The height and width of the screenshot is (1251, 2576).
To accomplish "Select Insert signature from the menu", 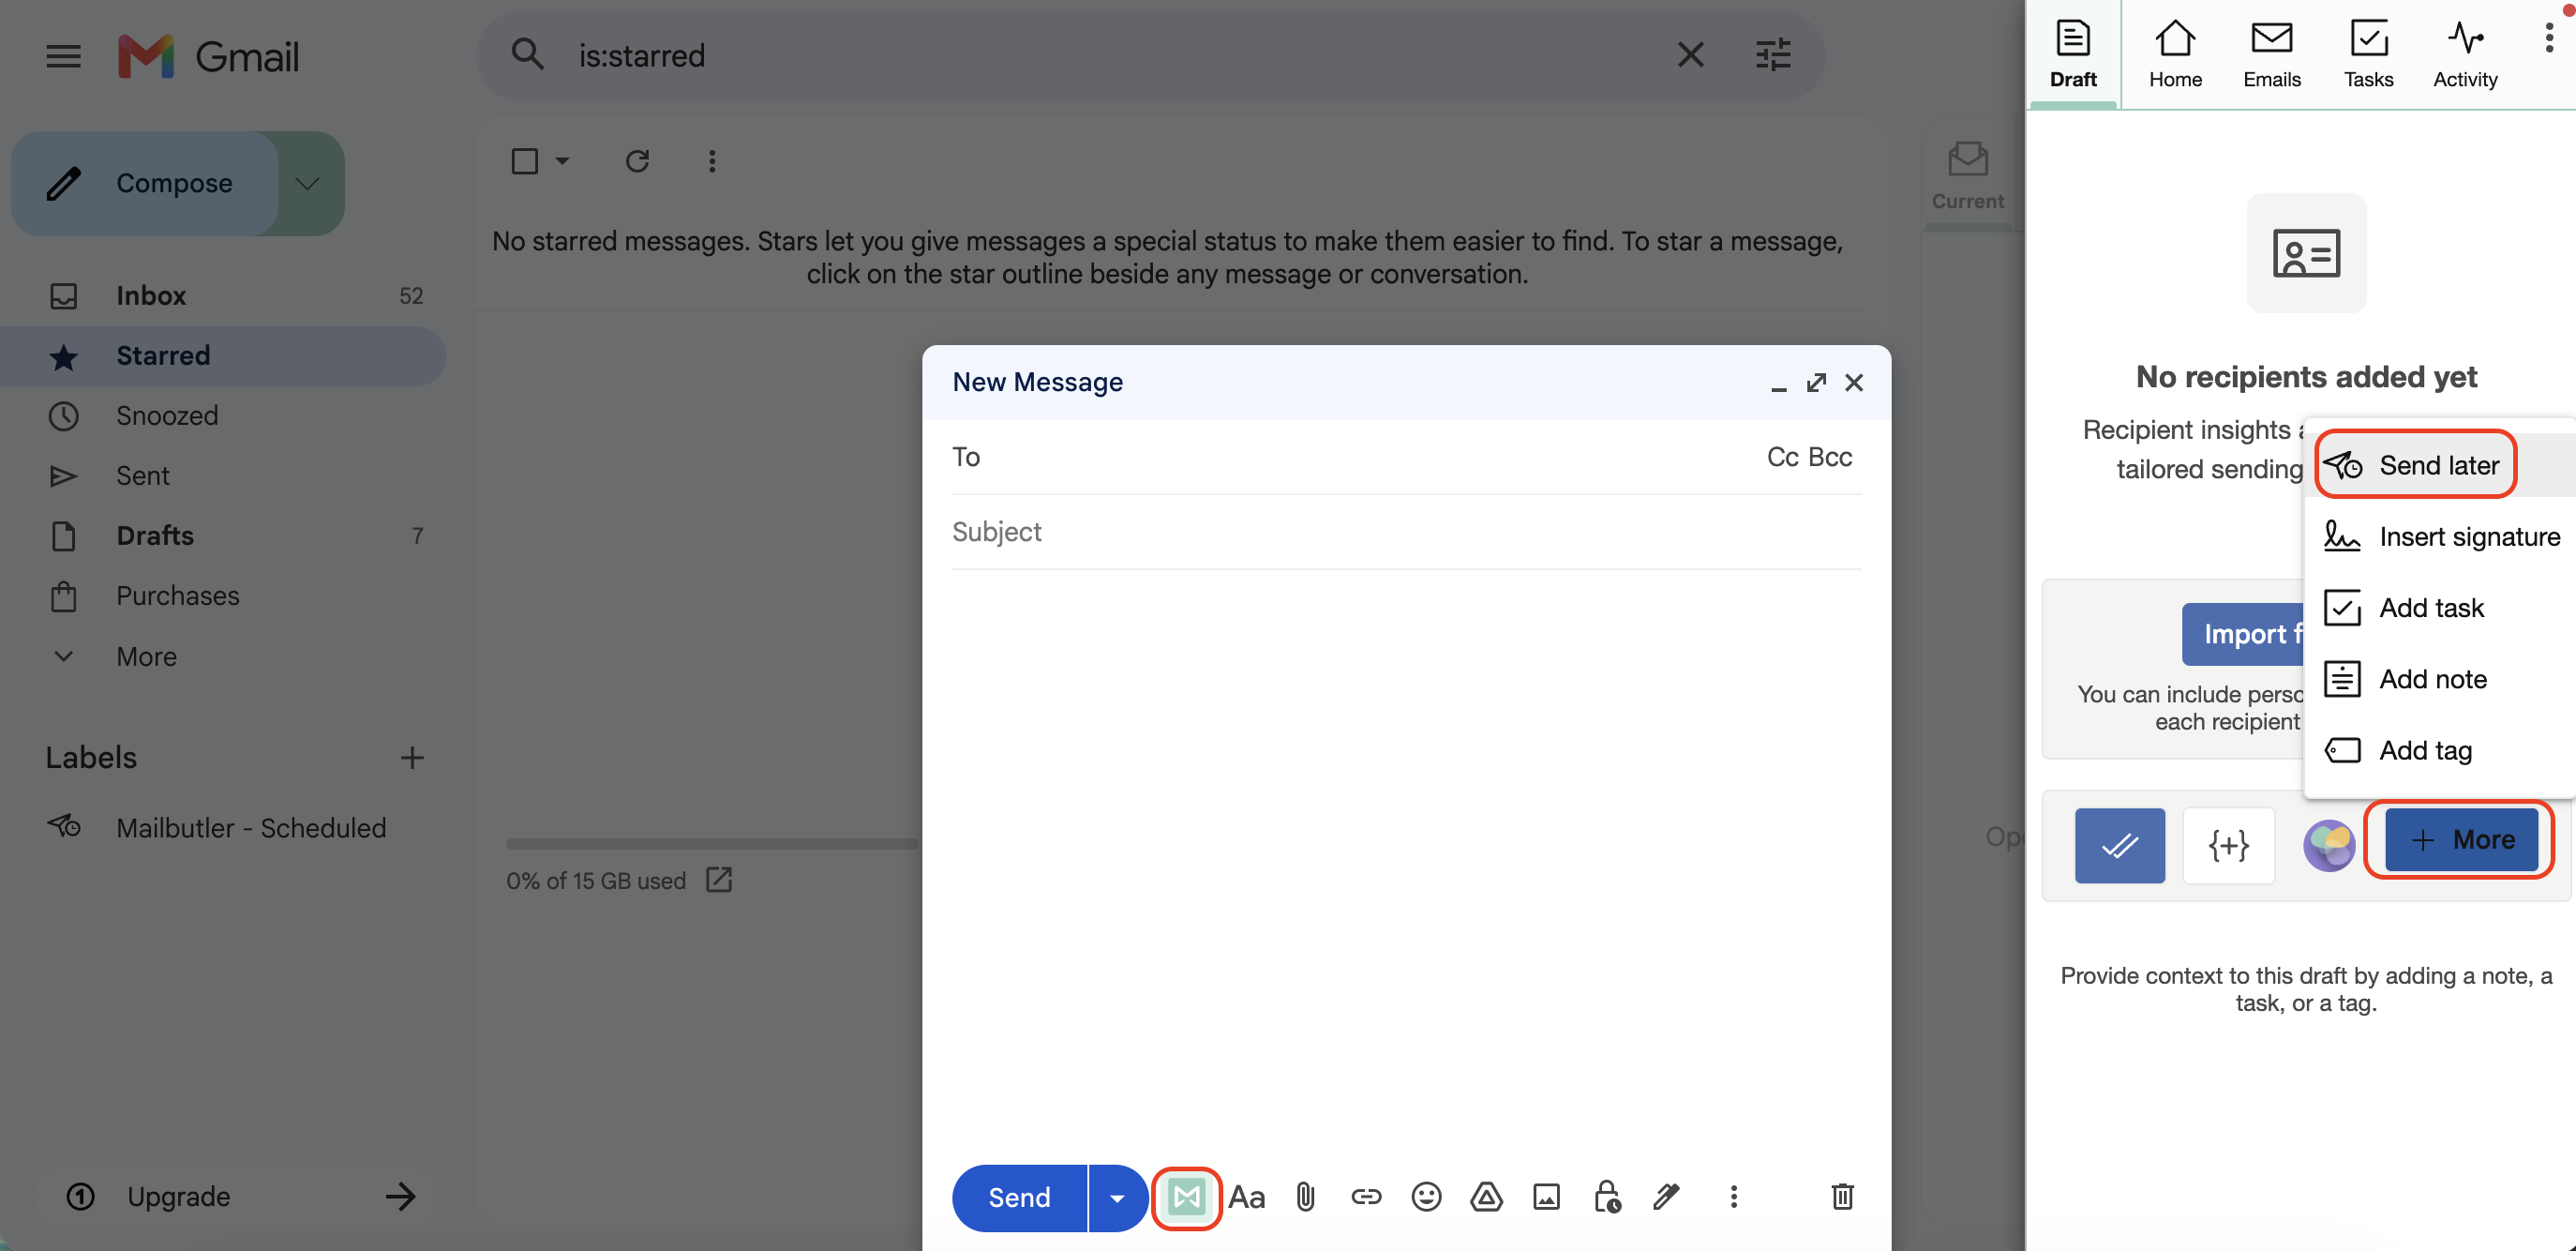I will (2440, 536).
